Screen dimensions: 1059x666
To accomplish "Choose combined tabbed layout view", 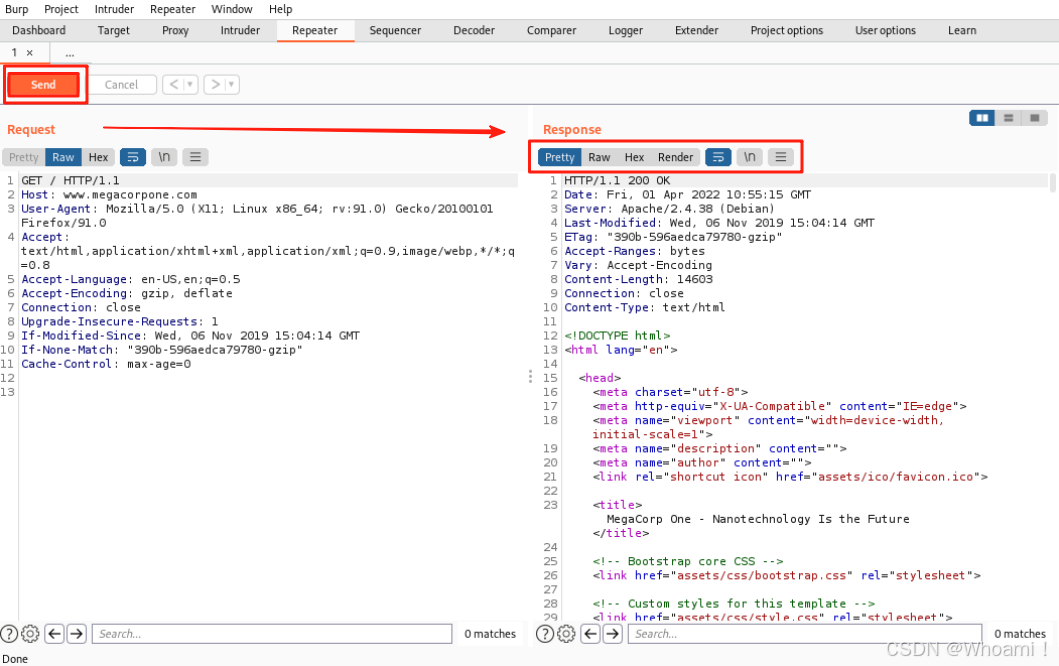I will (x=1035, y=118).
